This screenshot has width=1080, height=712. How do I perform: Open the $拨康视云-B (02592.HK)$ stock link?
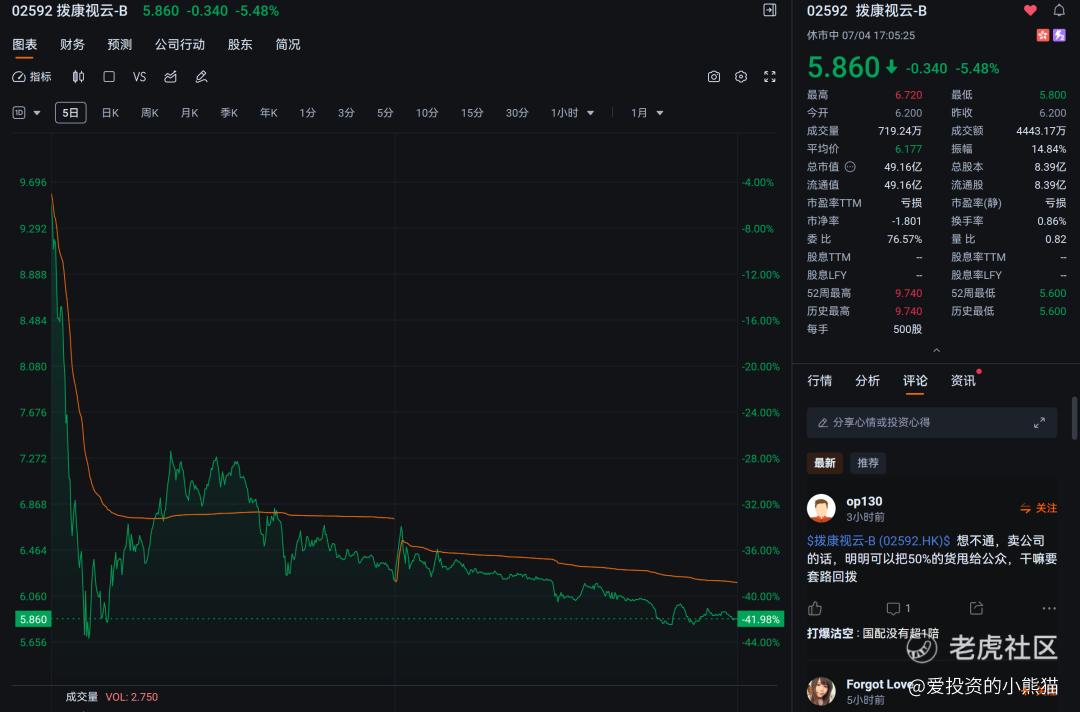(878, 541)
